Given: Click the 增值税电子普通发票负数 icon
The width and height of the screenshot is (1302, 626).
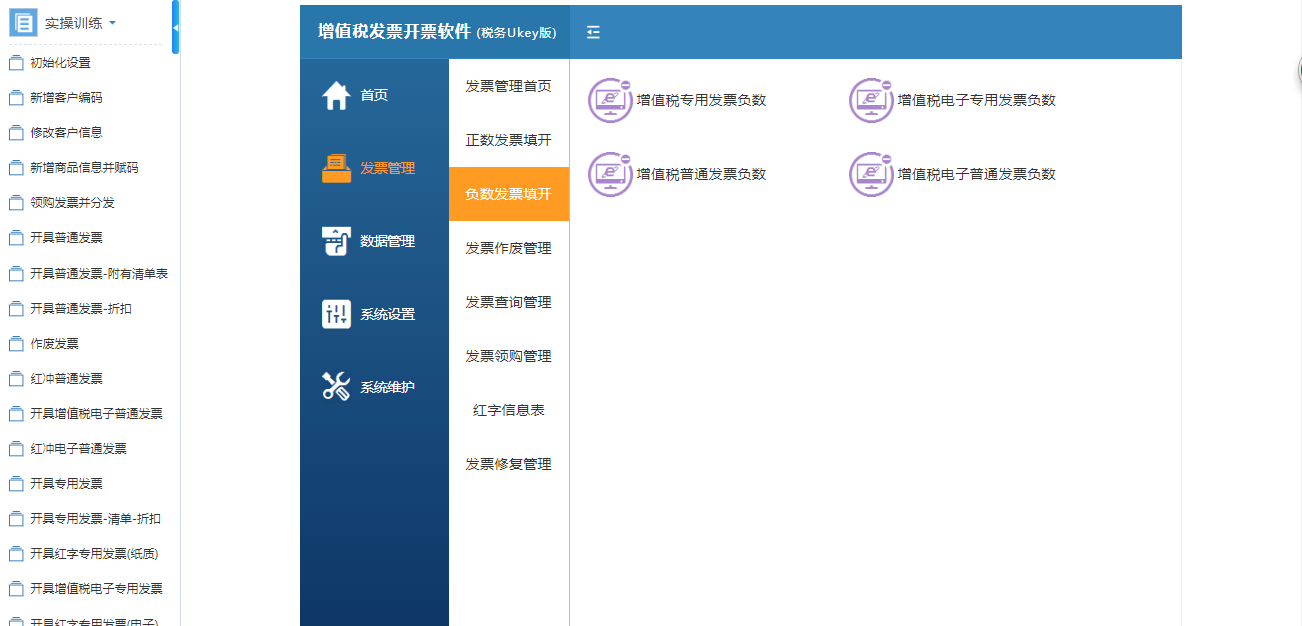Looking at the screenshot, I should [871, 174].
